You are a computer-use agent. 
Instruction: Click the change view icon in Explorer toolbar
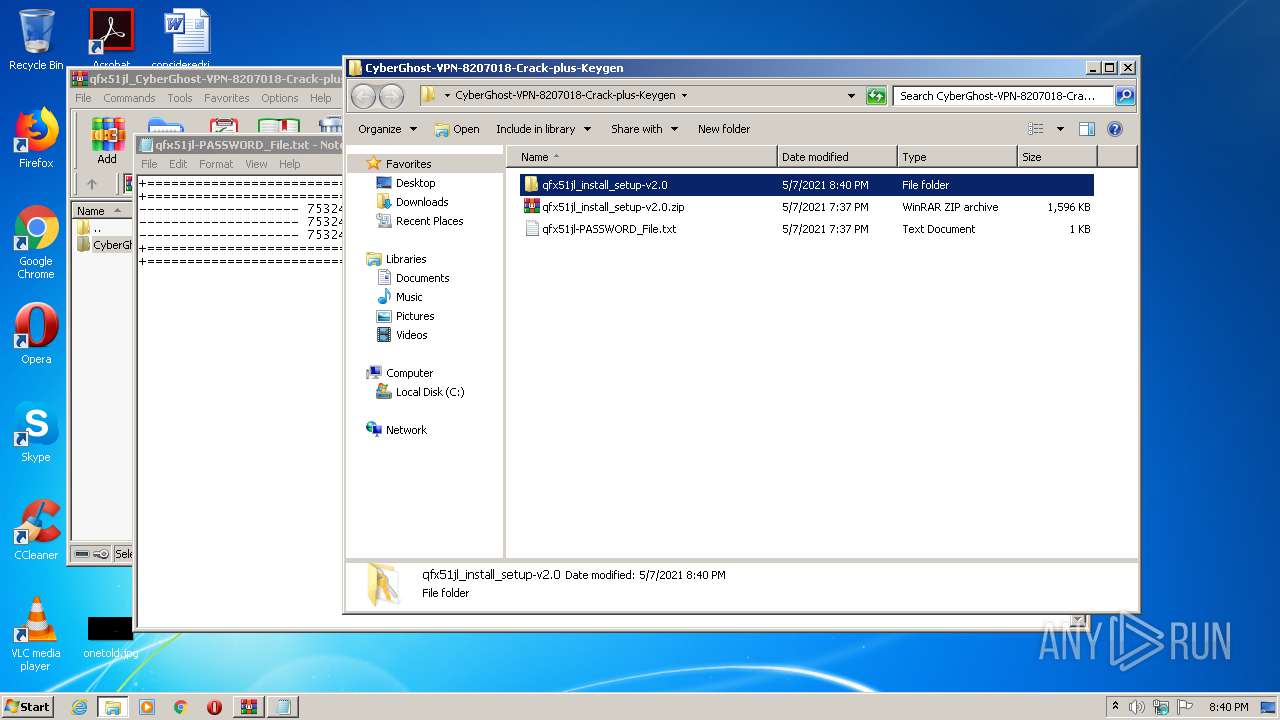point(1036,129)
